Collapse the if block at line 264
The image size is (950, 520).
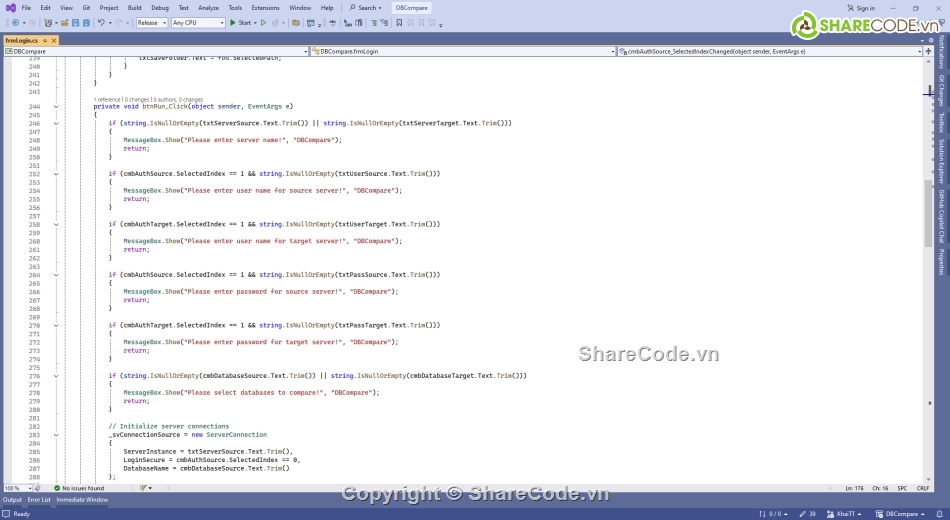click(56, 275)
